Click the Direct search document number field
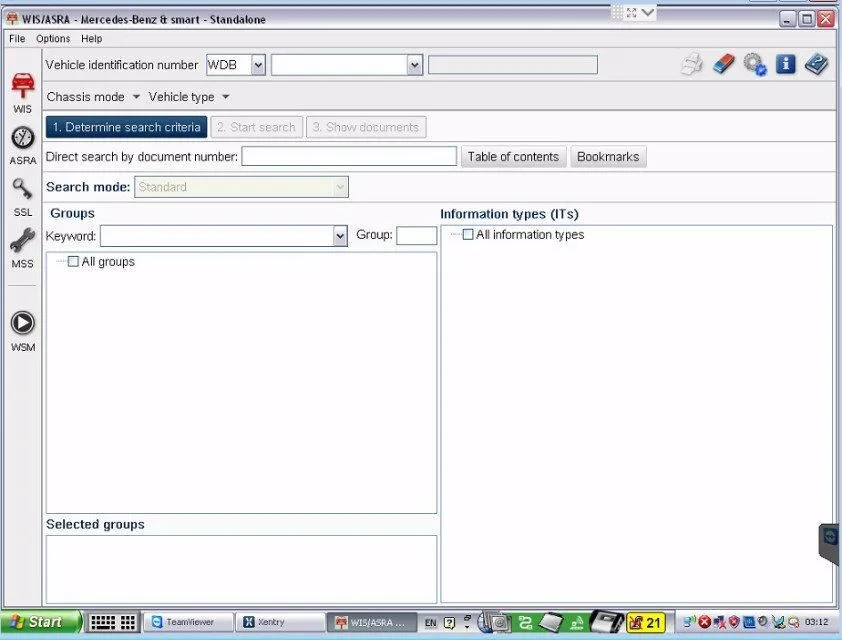 point(349,156)
